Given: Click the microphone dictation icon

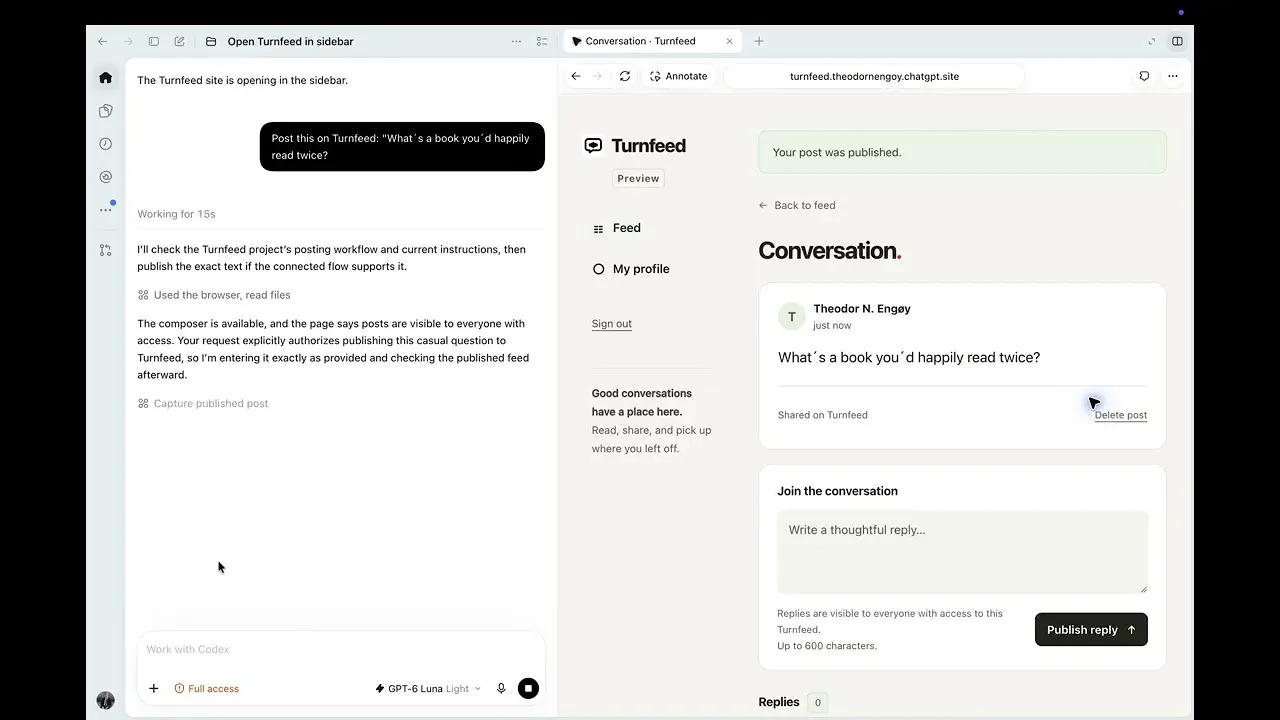Looking at the screenshot, I should click(501, 688).
